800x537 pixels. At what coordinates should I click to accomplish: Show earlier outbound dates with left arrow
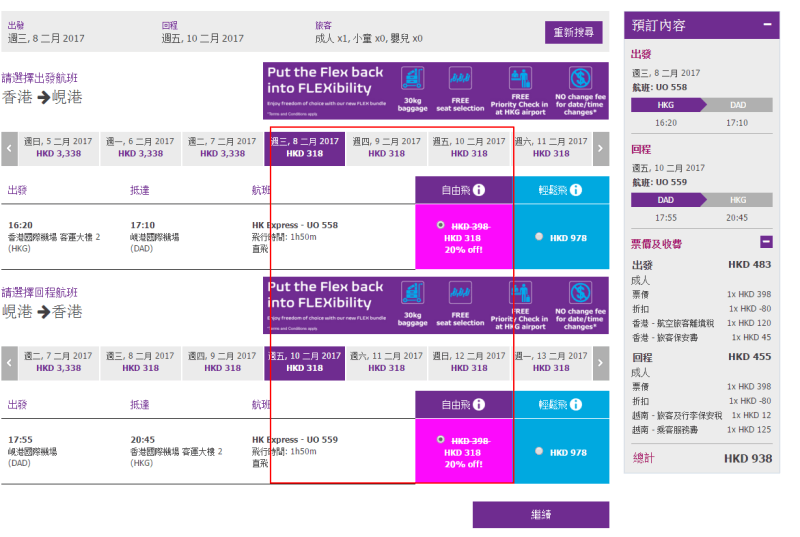9,148
